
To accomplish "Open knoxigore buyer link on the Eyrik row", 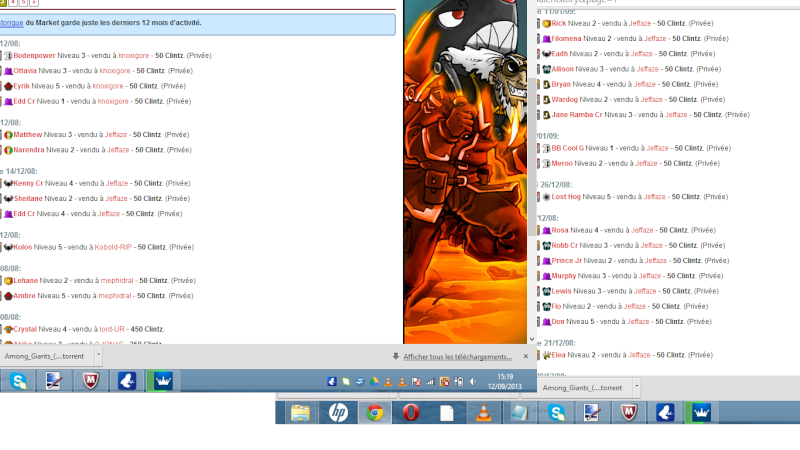I will (x=108, y=86).
